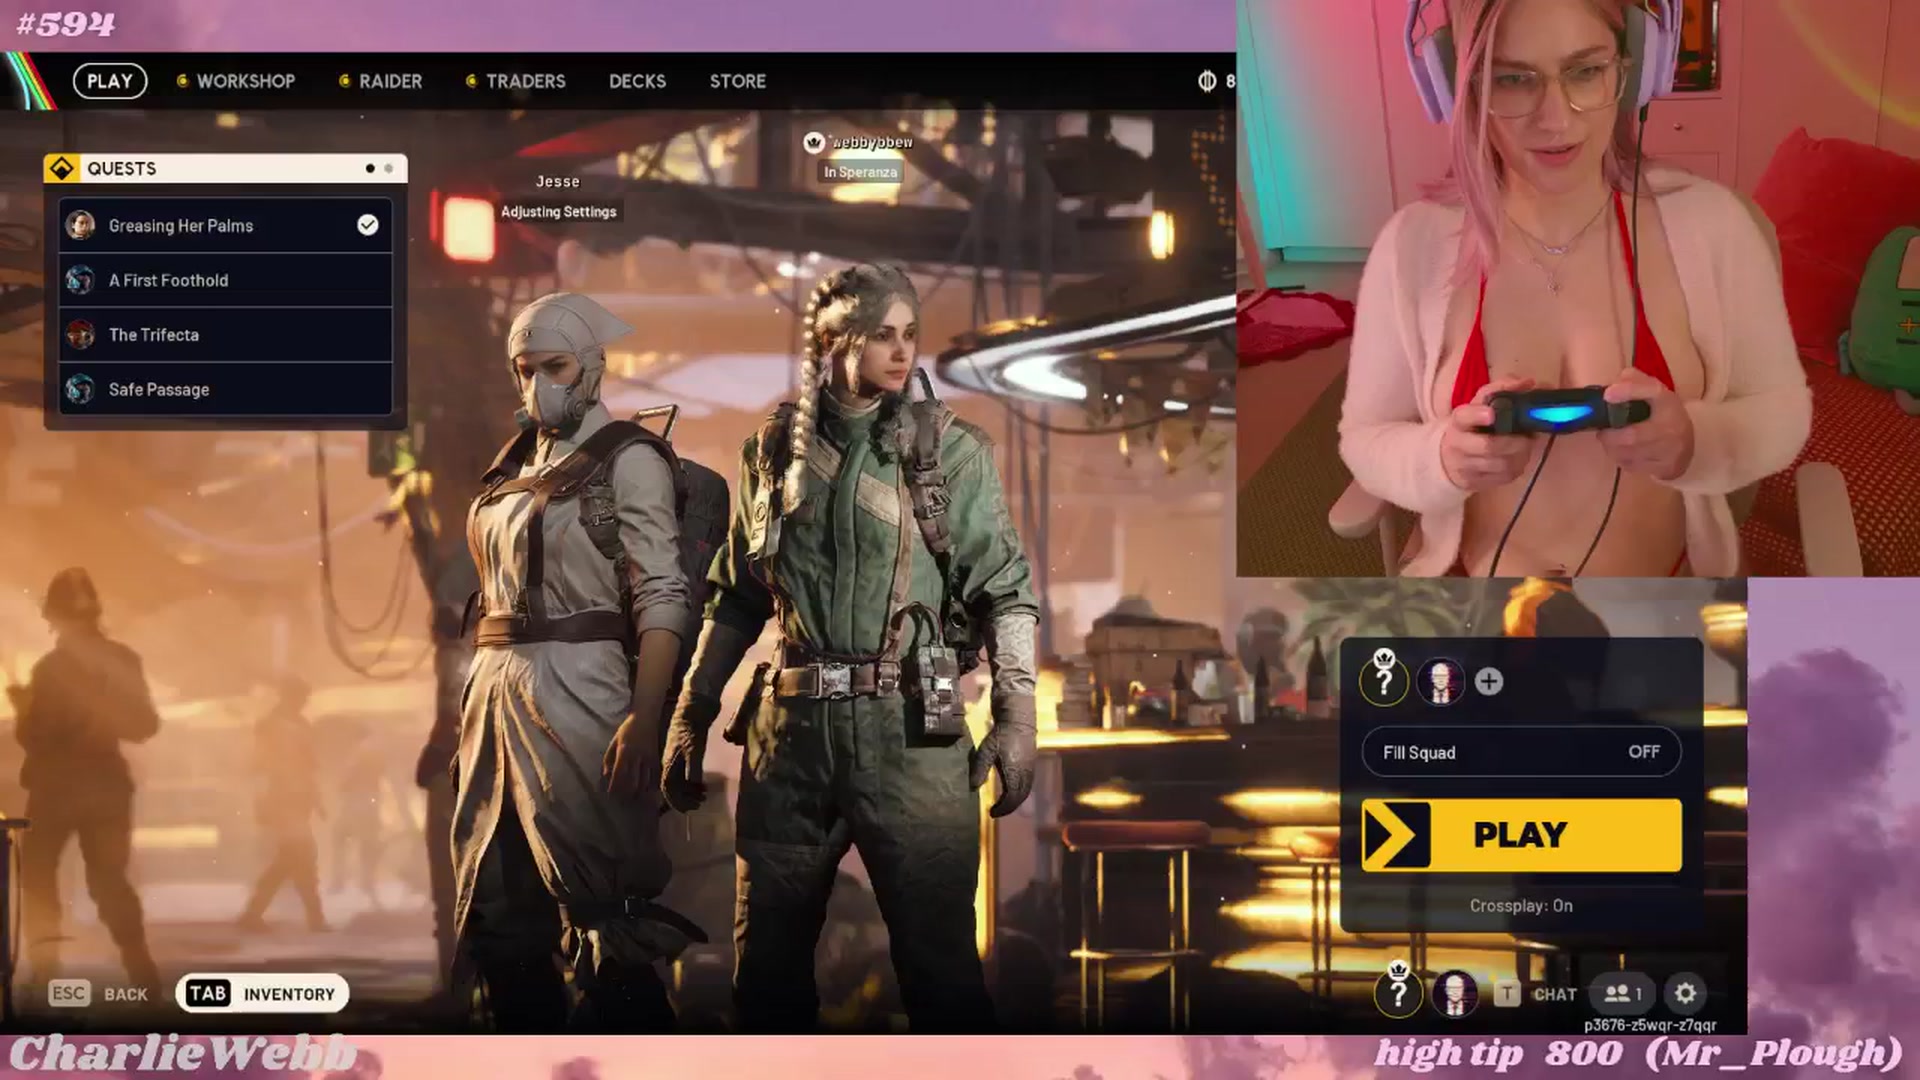This screenshot has height=1080, width=1920.
Task: Click the currency coin icon in top bar
Action: coord(1207,81)
